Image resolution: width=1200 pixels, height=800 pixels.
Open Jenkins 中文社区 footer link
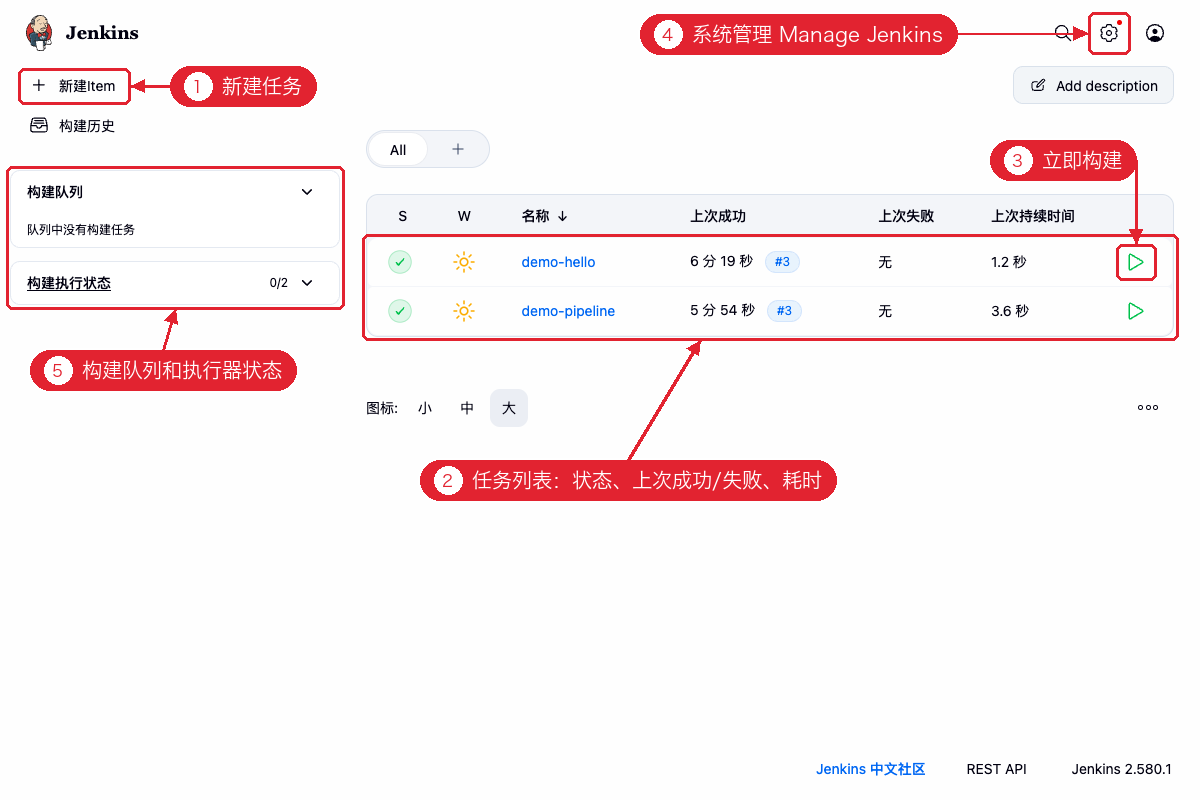871,769
